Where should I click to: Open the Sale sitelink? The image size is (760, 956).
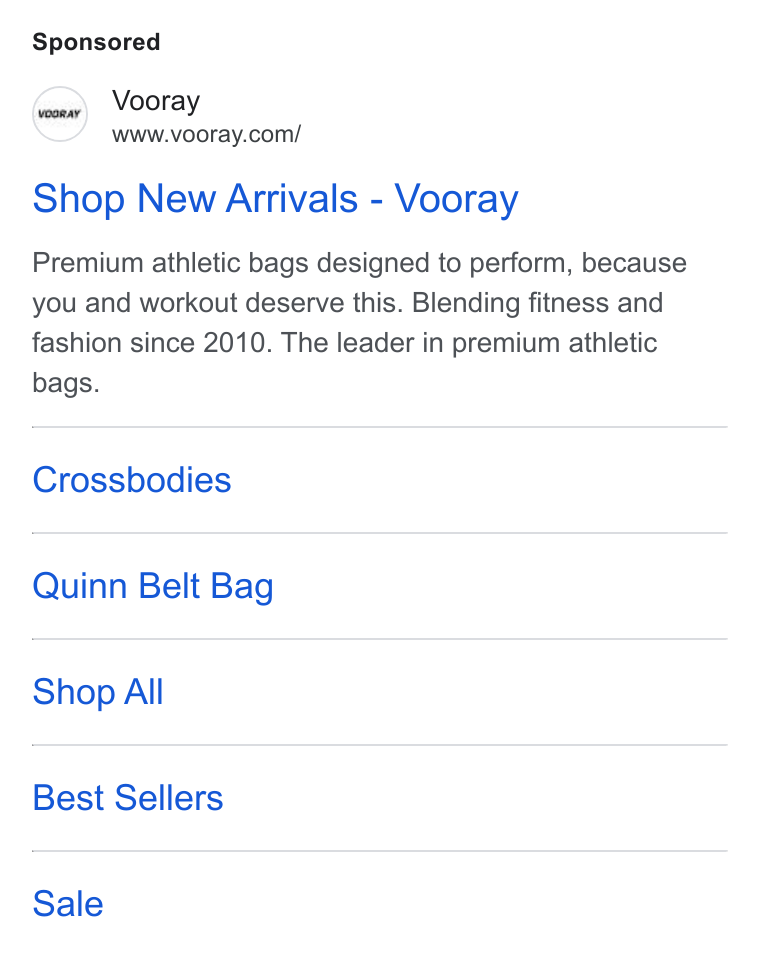[x=68, y=904]
